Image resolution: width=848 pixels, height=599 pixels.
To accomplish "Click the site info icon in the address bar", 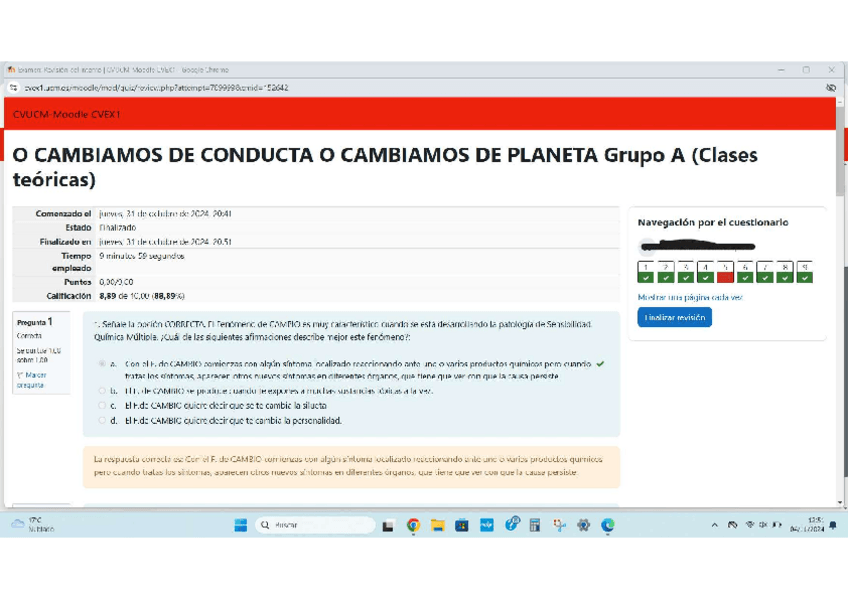I will (x=14, y=88).
